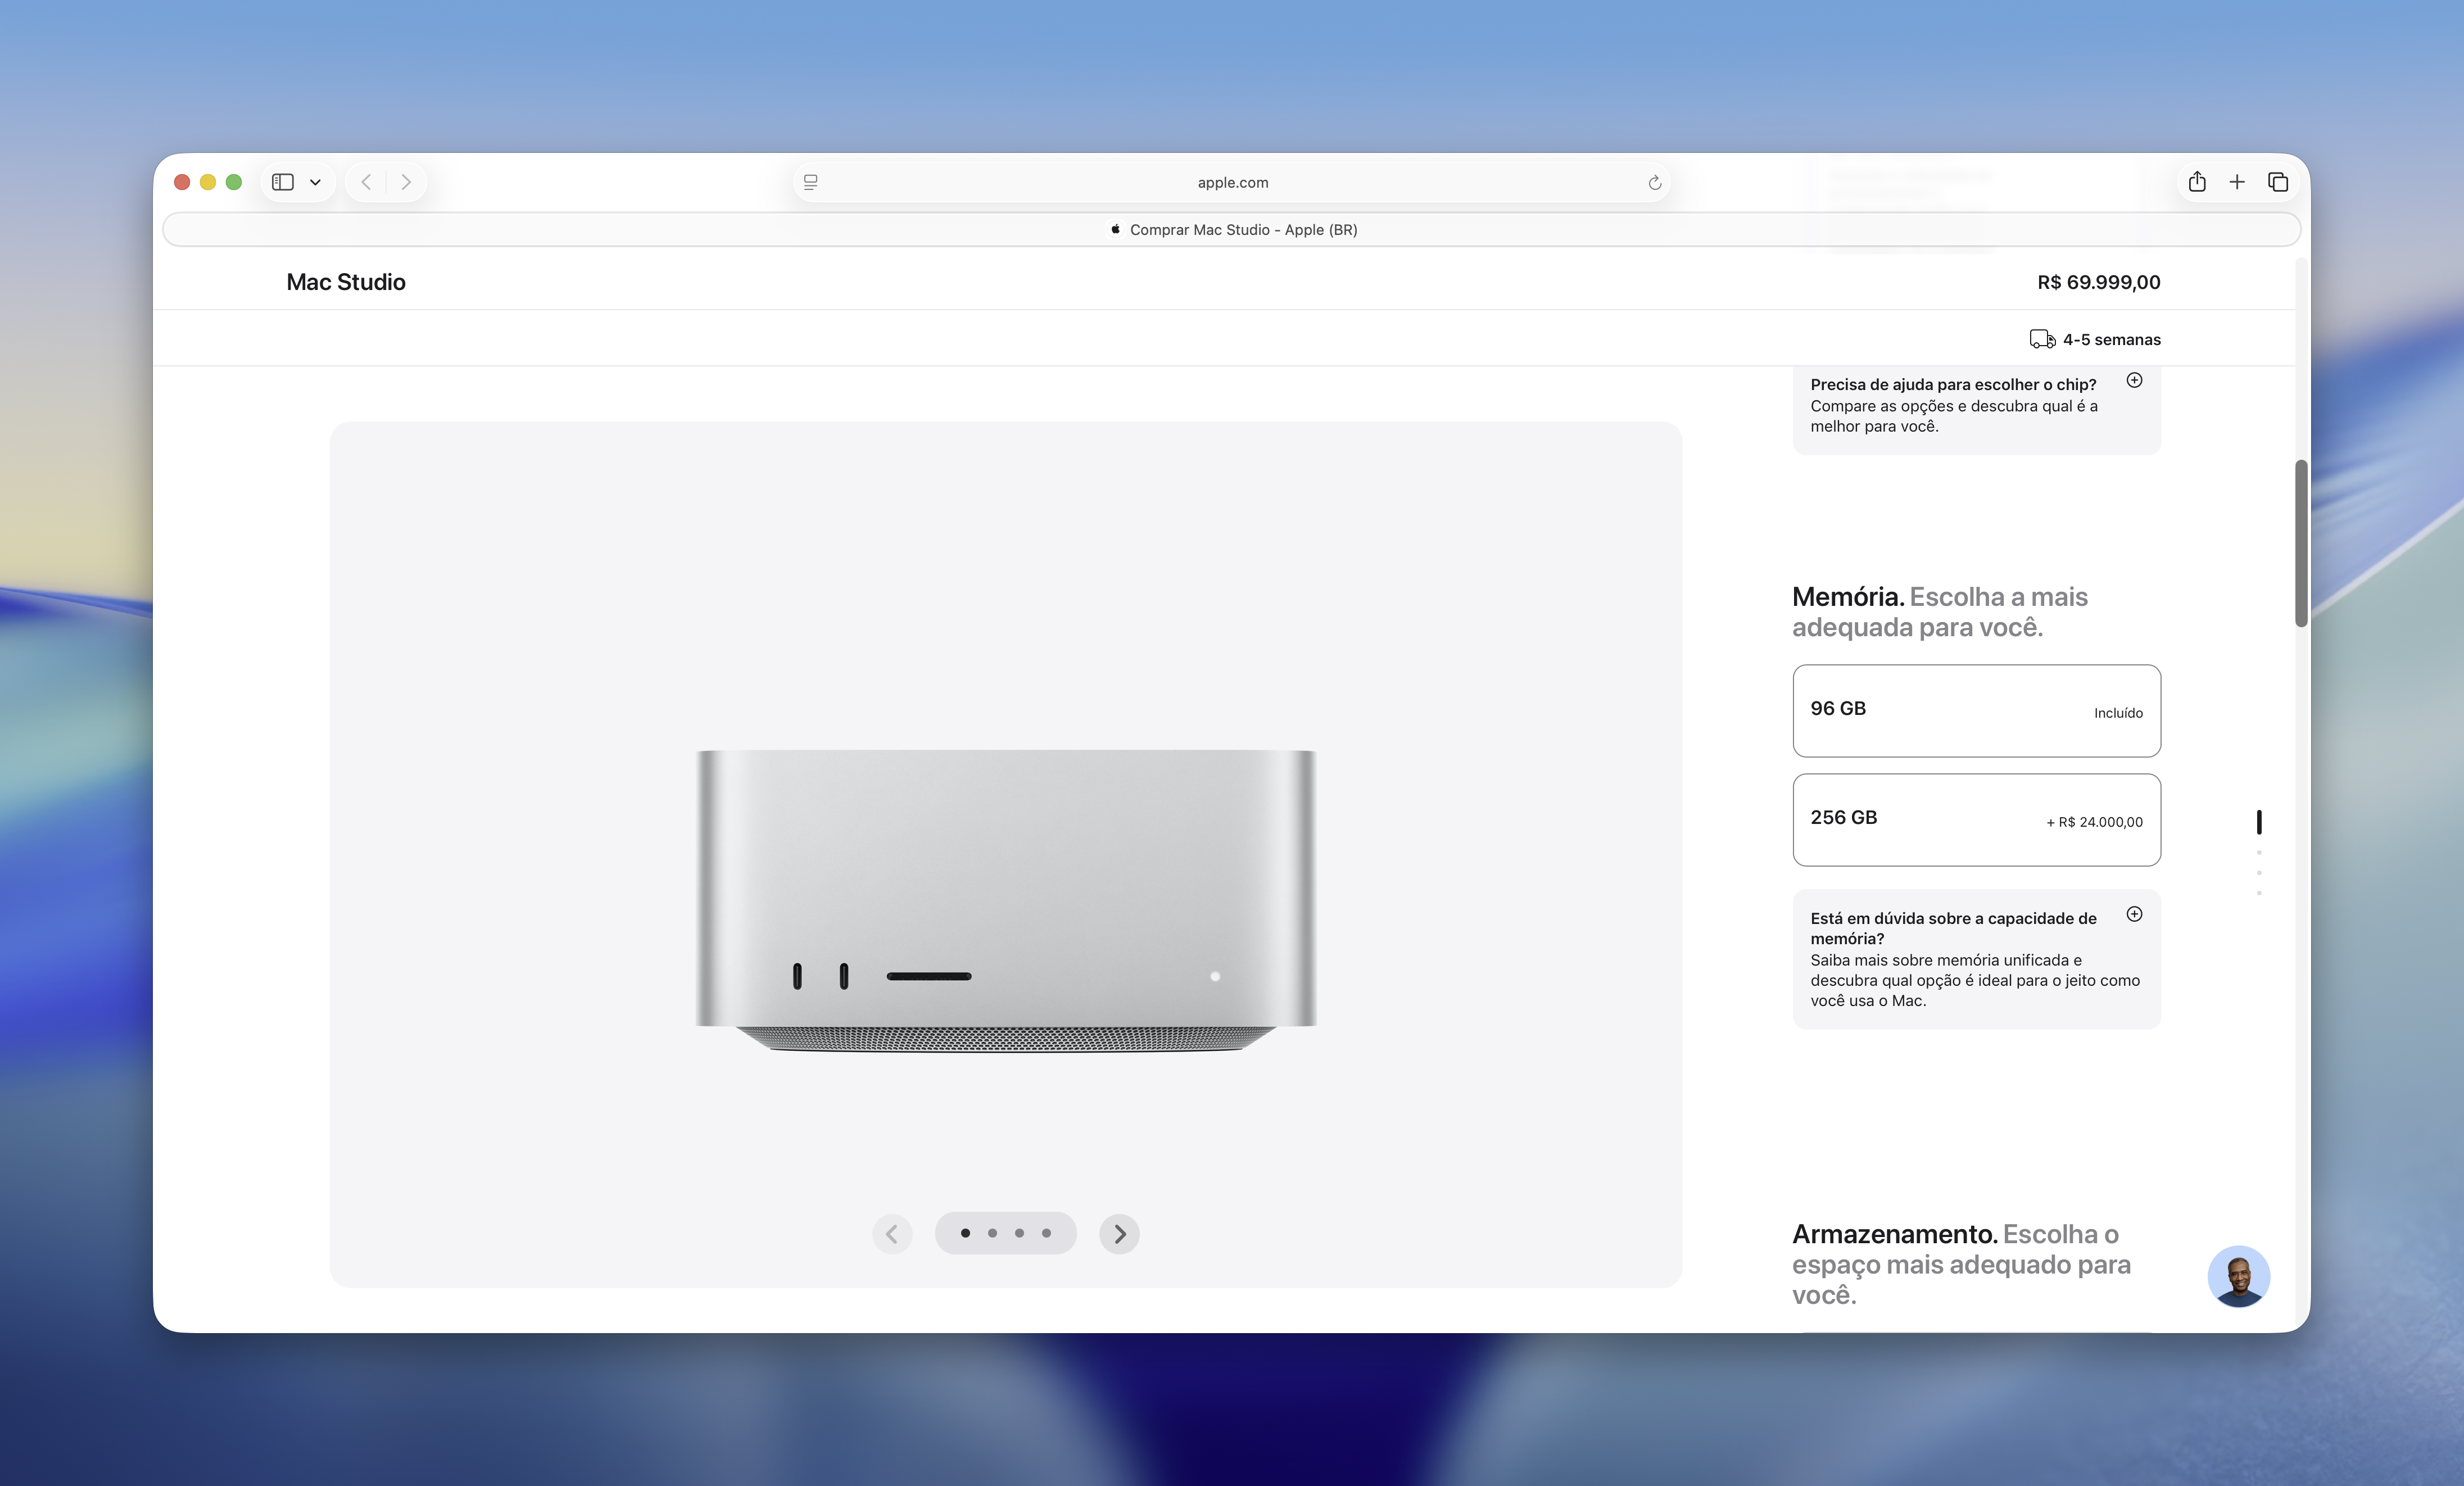Open the Share menu in Safari
The width and height of the screenshot is (2464, 1486).
pyautogui.click(x=2198, y=182)
